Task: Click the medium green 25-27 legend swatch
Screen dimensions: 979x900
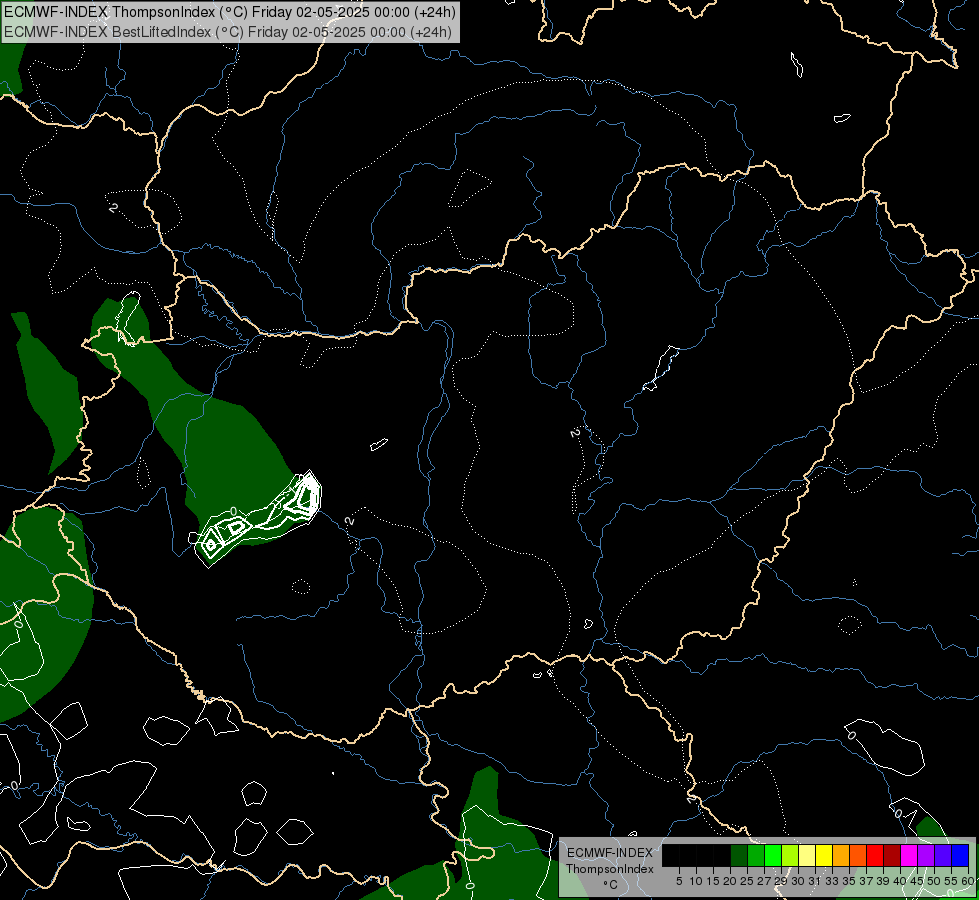Action: pos(756,855)
